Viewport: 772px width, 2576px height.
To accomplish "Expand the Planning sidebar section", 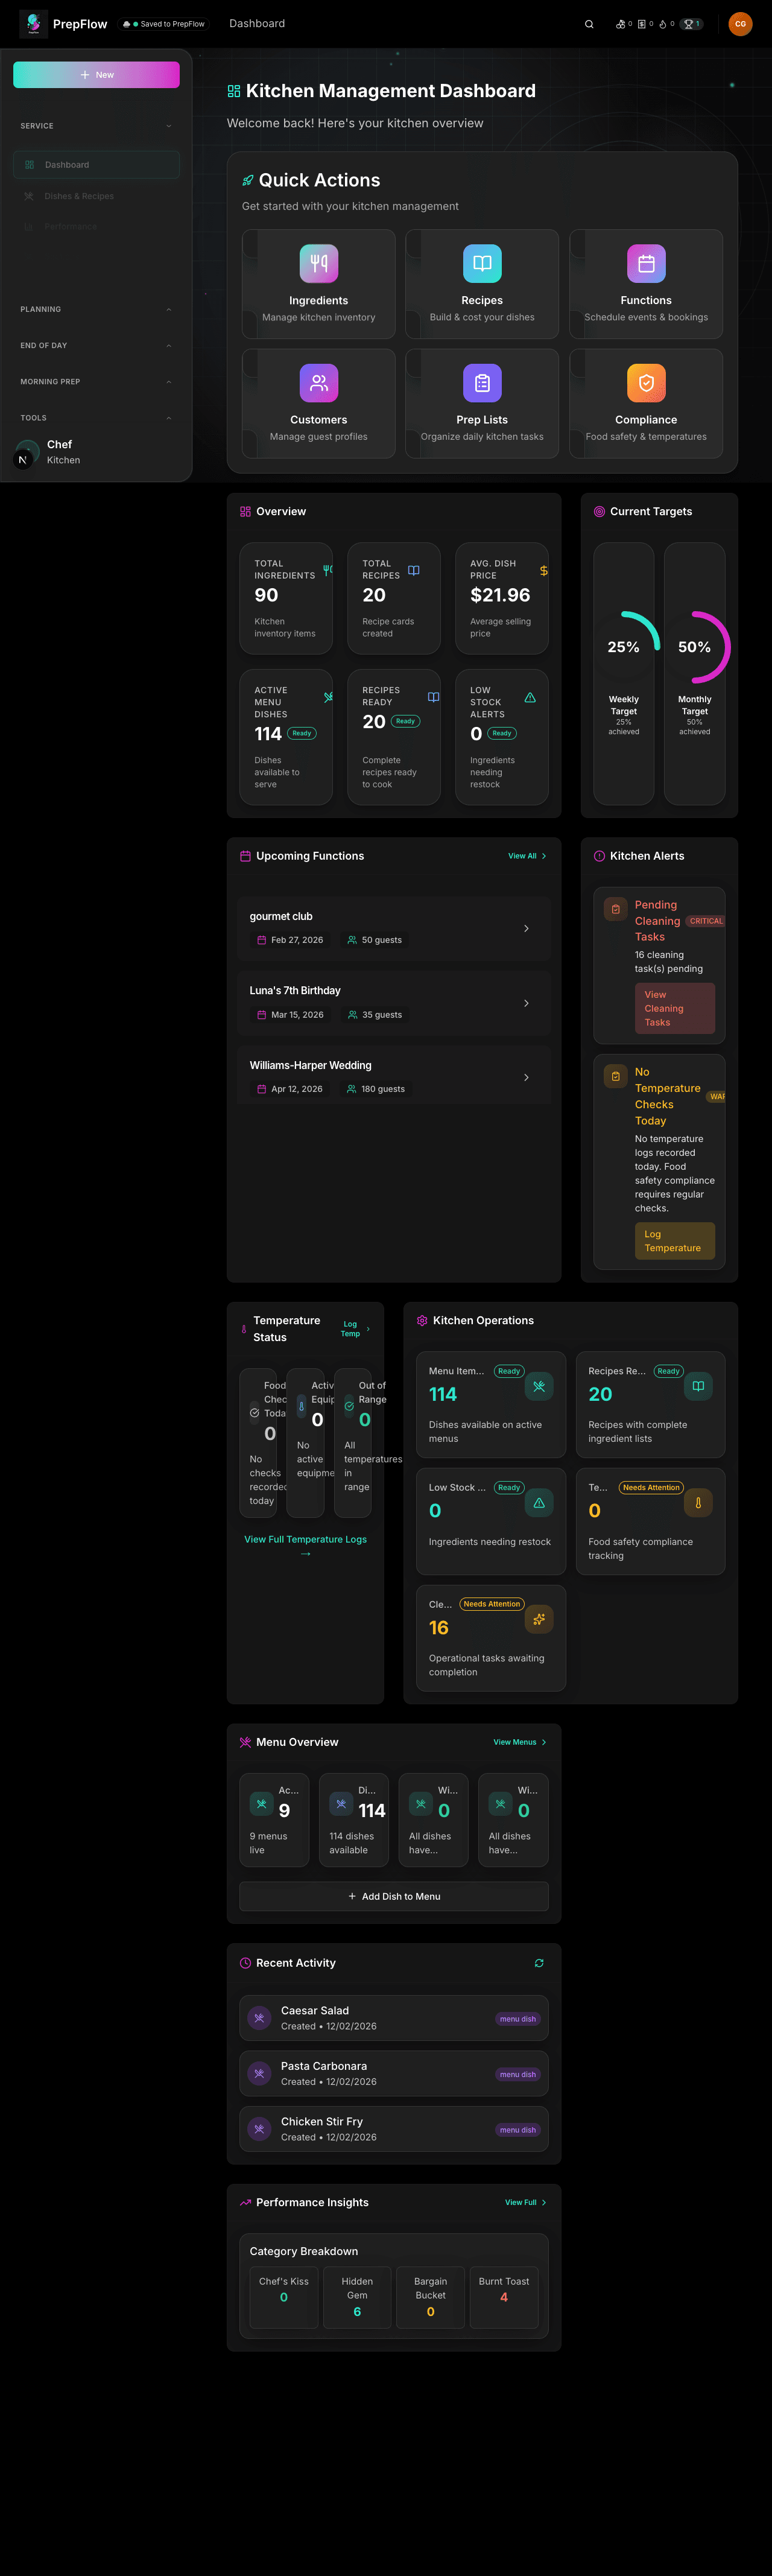I will [96, 309].
